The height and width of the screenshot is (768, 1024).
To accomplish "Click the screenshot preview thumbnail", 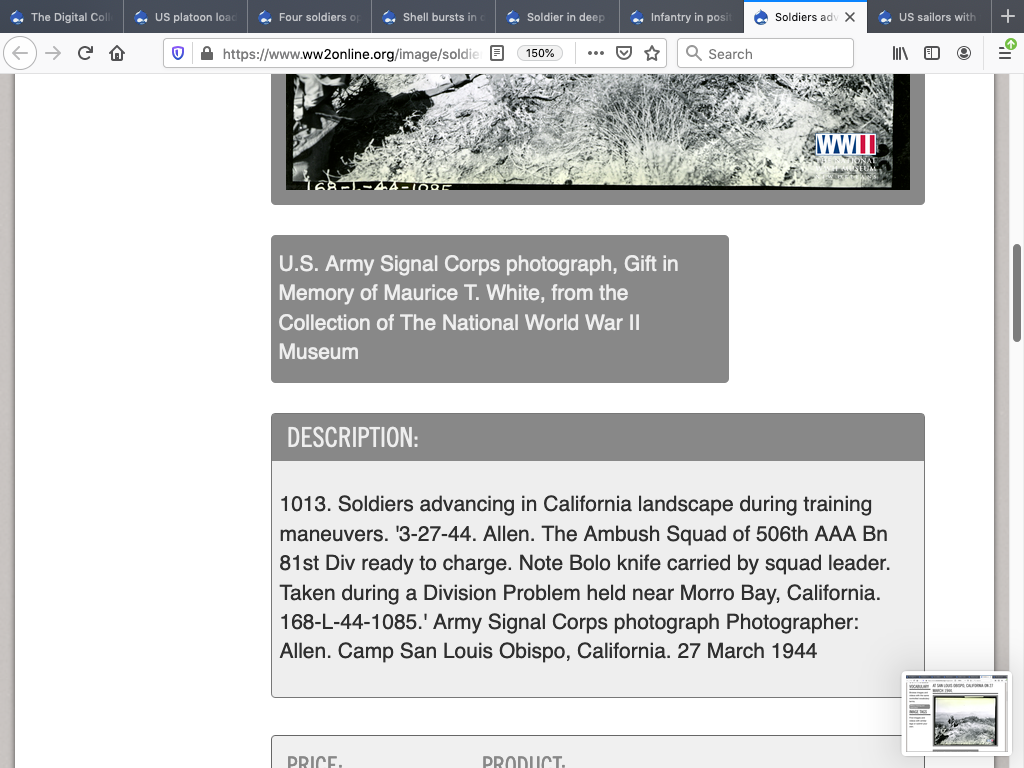I will tap(956, 714).
